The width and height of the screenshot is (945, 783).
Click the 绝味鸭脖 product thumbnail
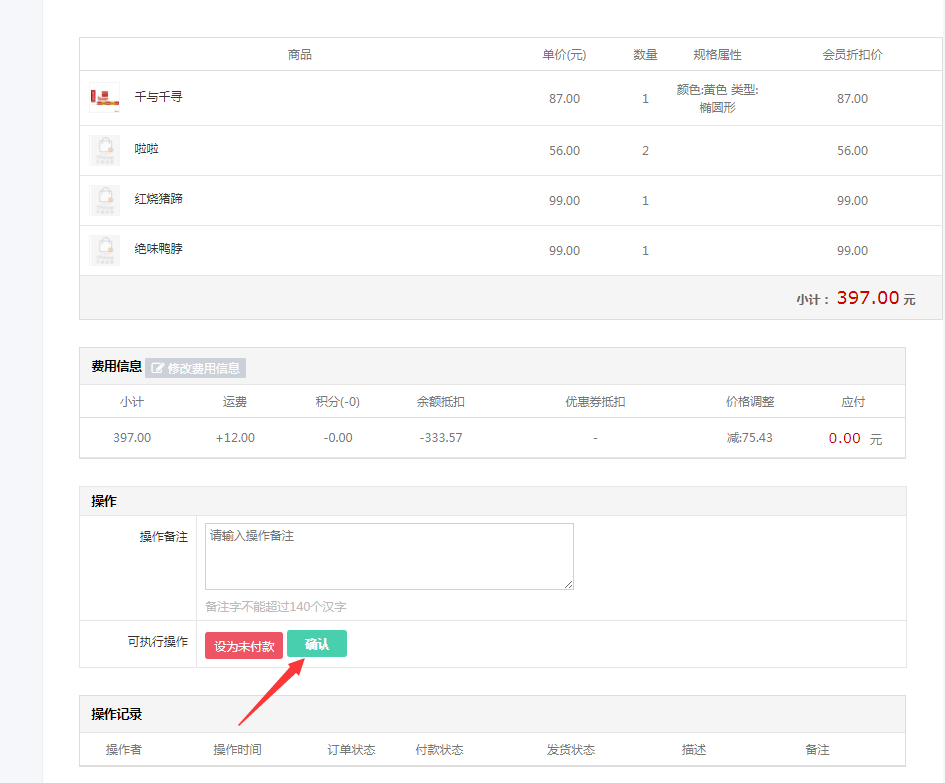(104, 250)
